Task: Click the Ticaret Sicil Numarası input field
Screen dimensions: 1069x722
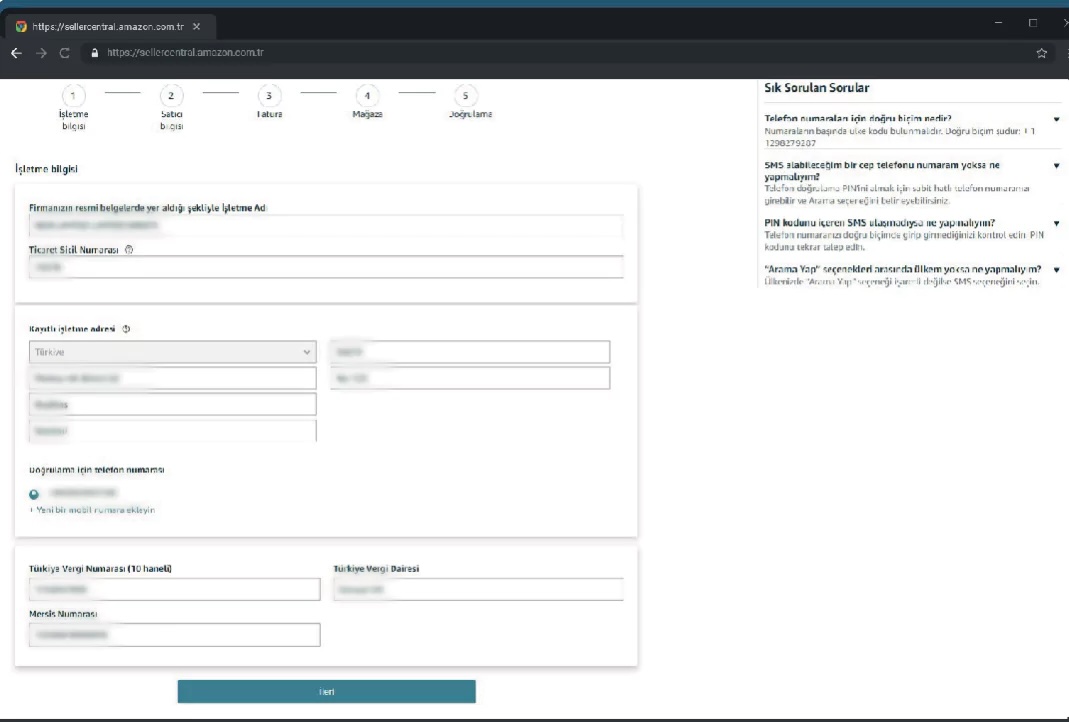Action: [326, 267]
